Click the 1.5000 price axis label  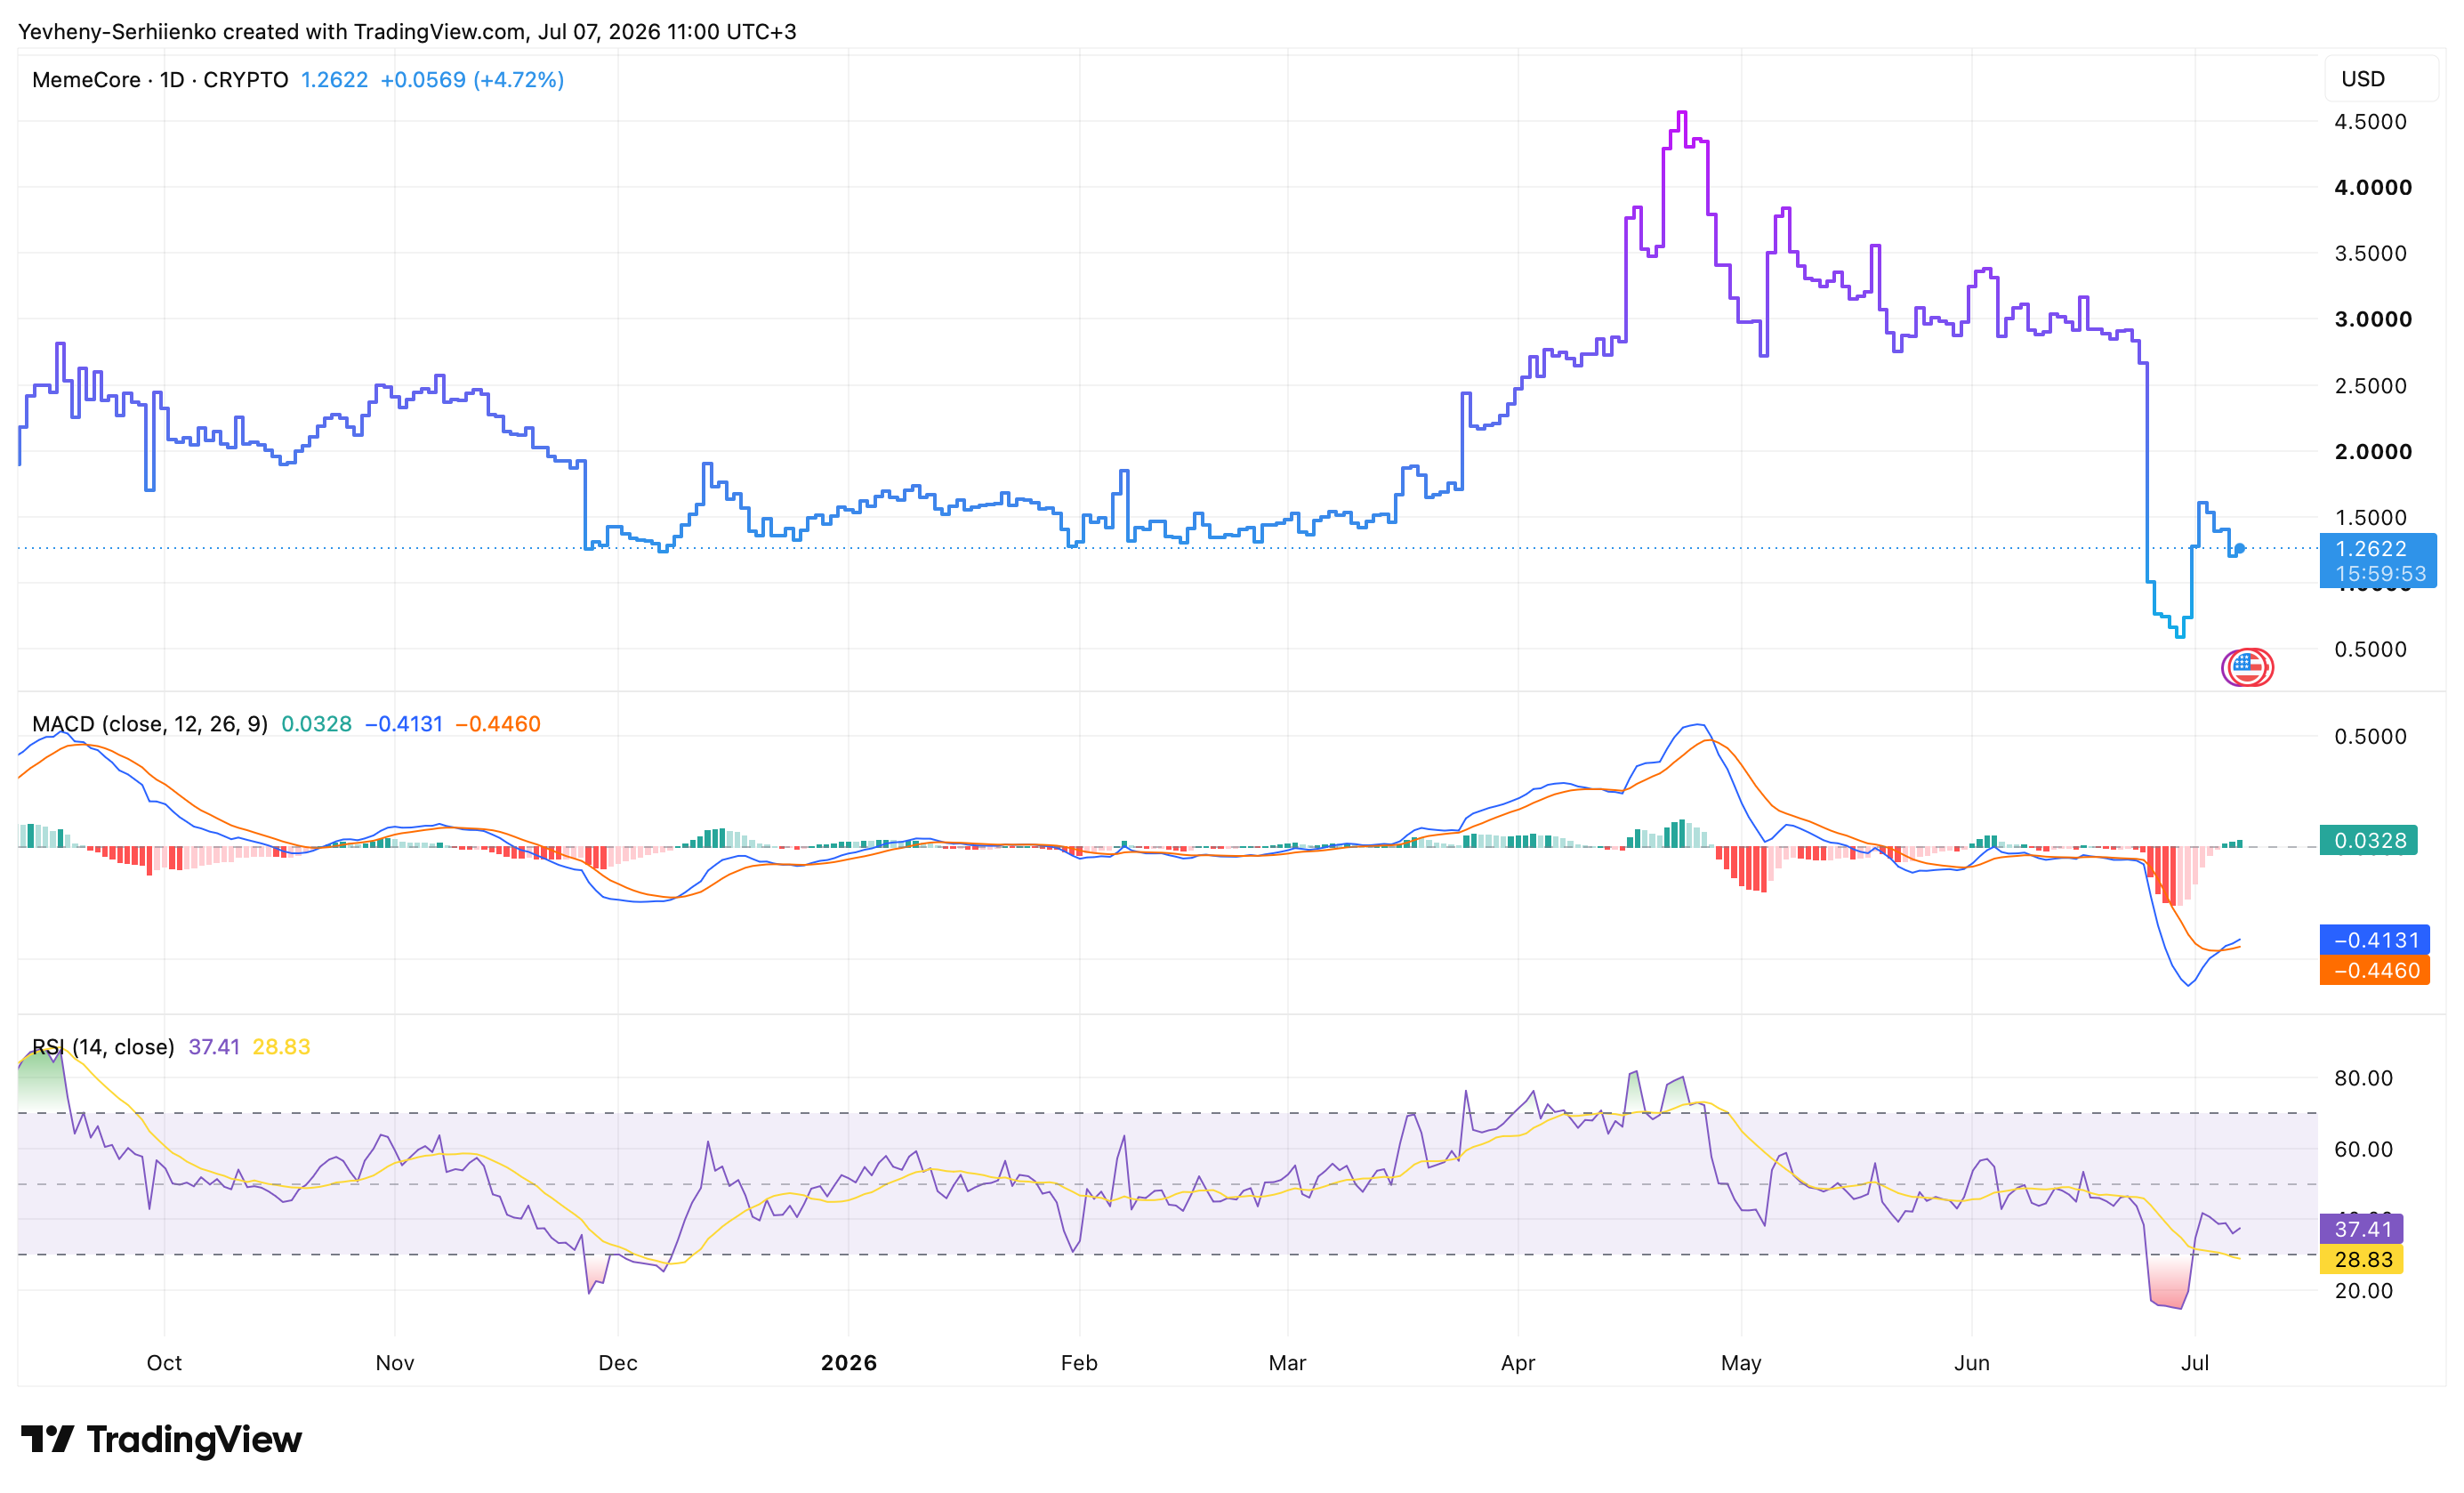pos(2370,518)
